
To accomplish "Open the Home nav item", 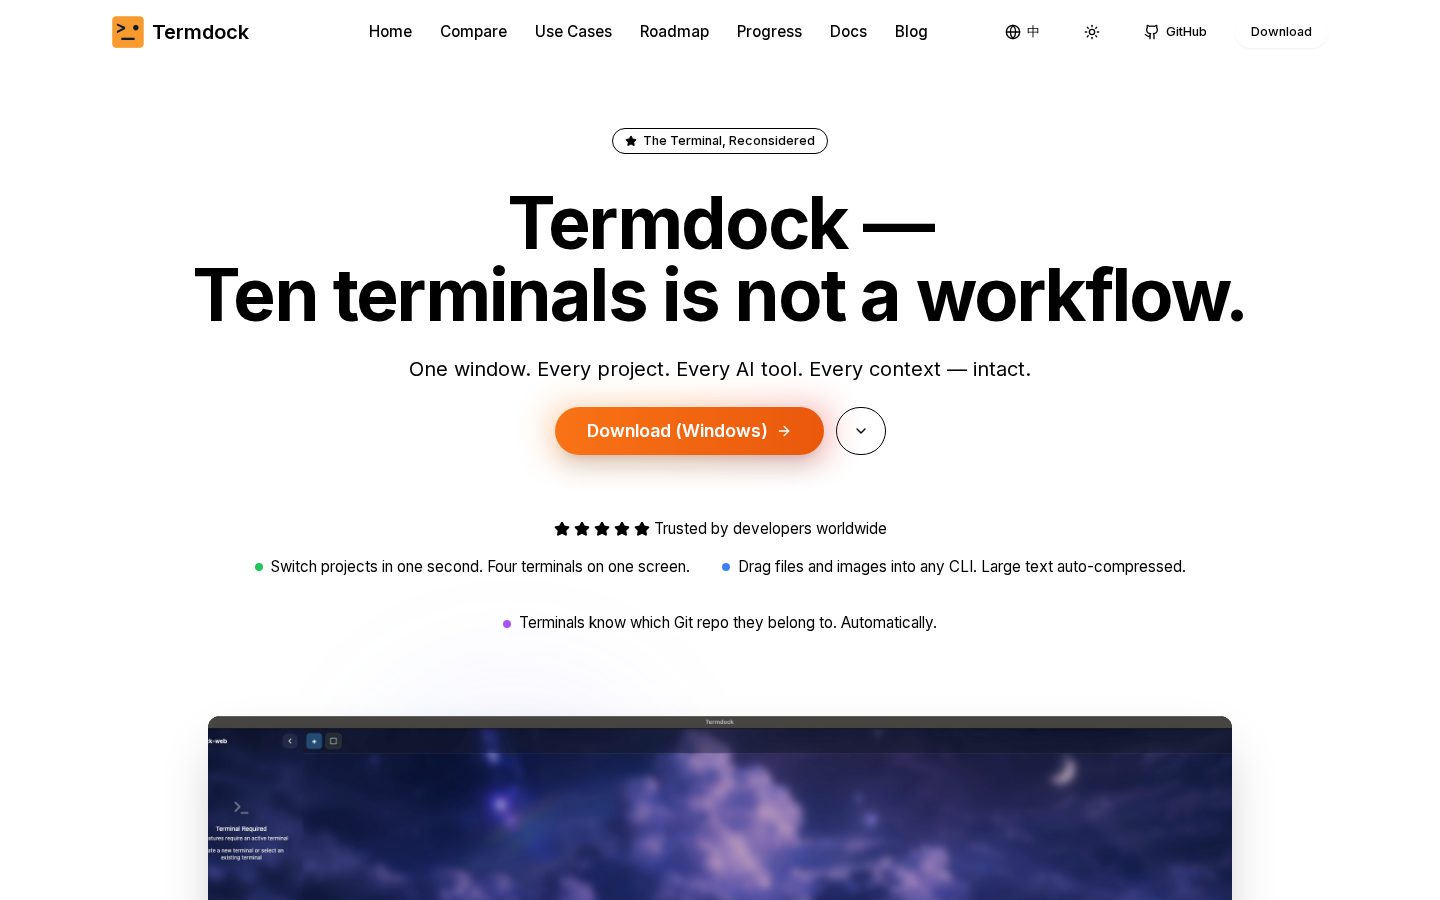I will [390, 32].
